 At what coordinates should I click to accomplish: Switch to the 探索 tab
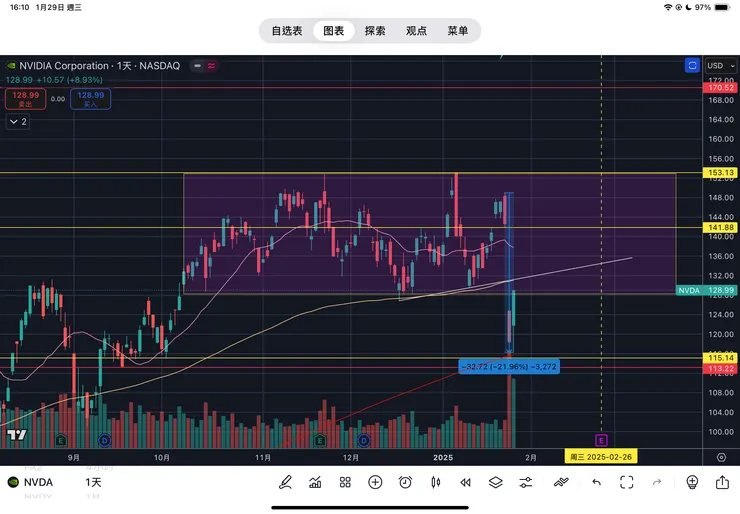(x=375, y=31)
